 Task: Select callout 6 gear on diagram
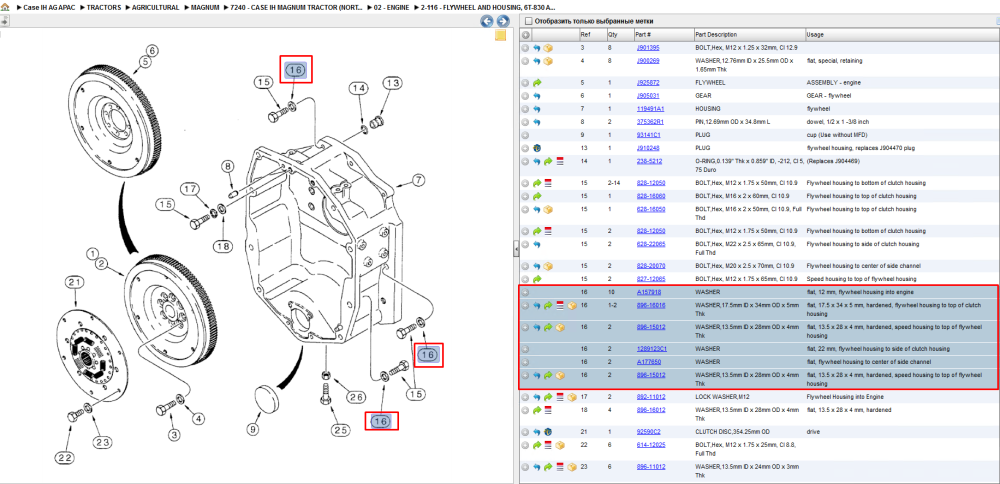pos(151,50)
